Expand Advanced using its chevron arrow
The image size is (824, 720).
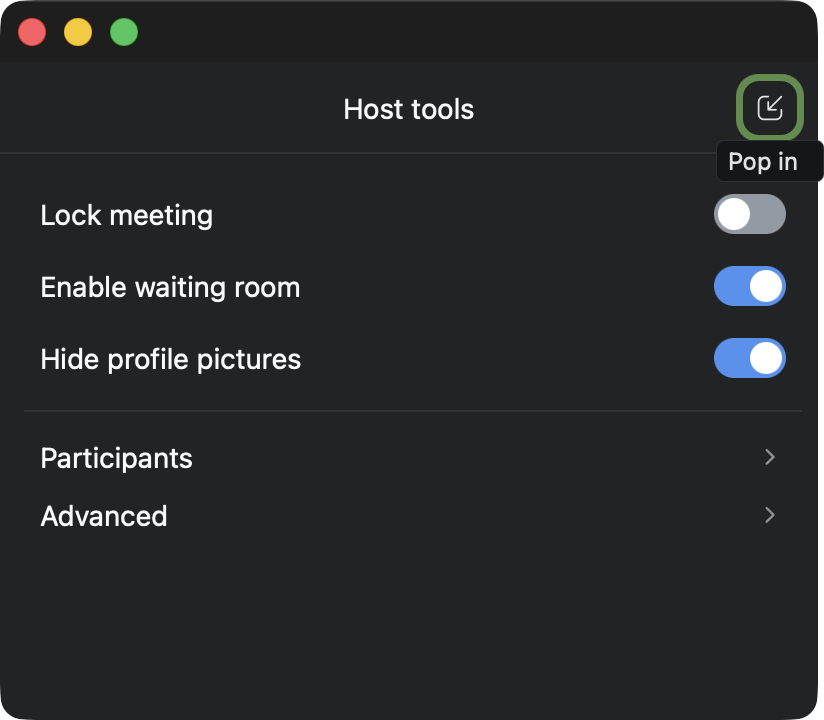pyautogui.click(x=769, y=515)
